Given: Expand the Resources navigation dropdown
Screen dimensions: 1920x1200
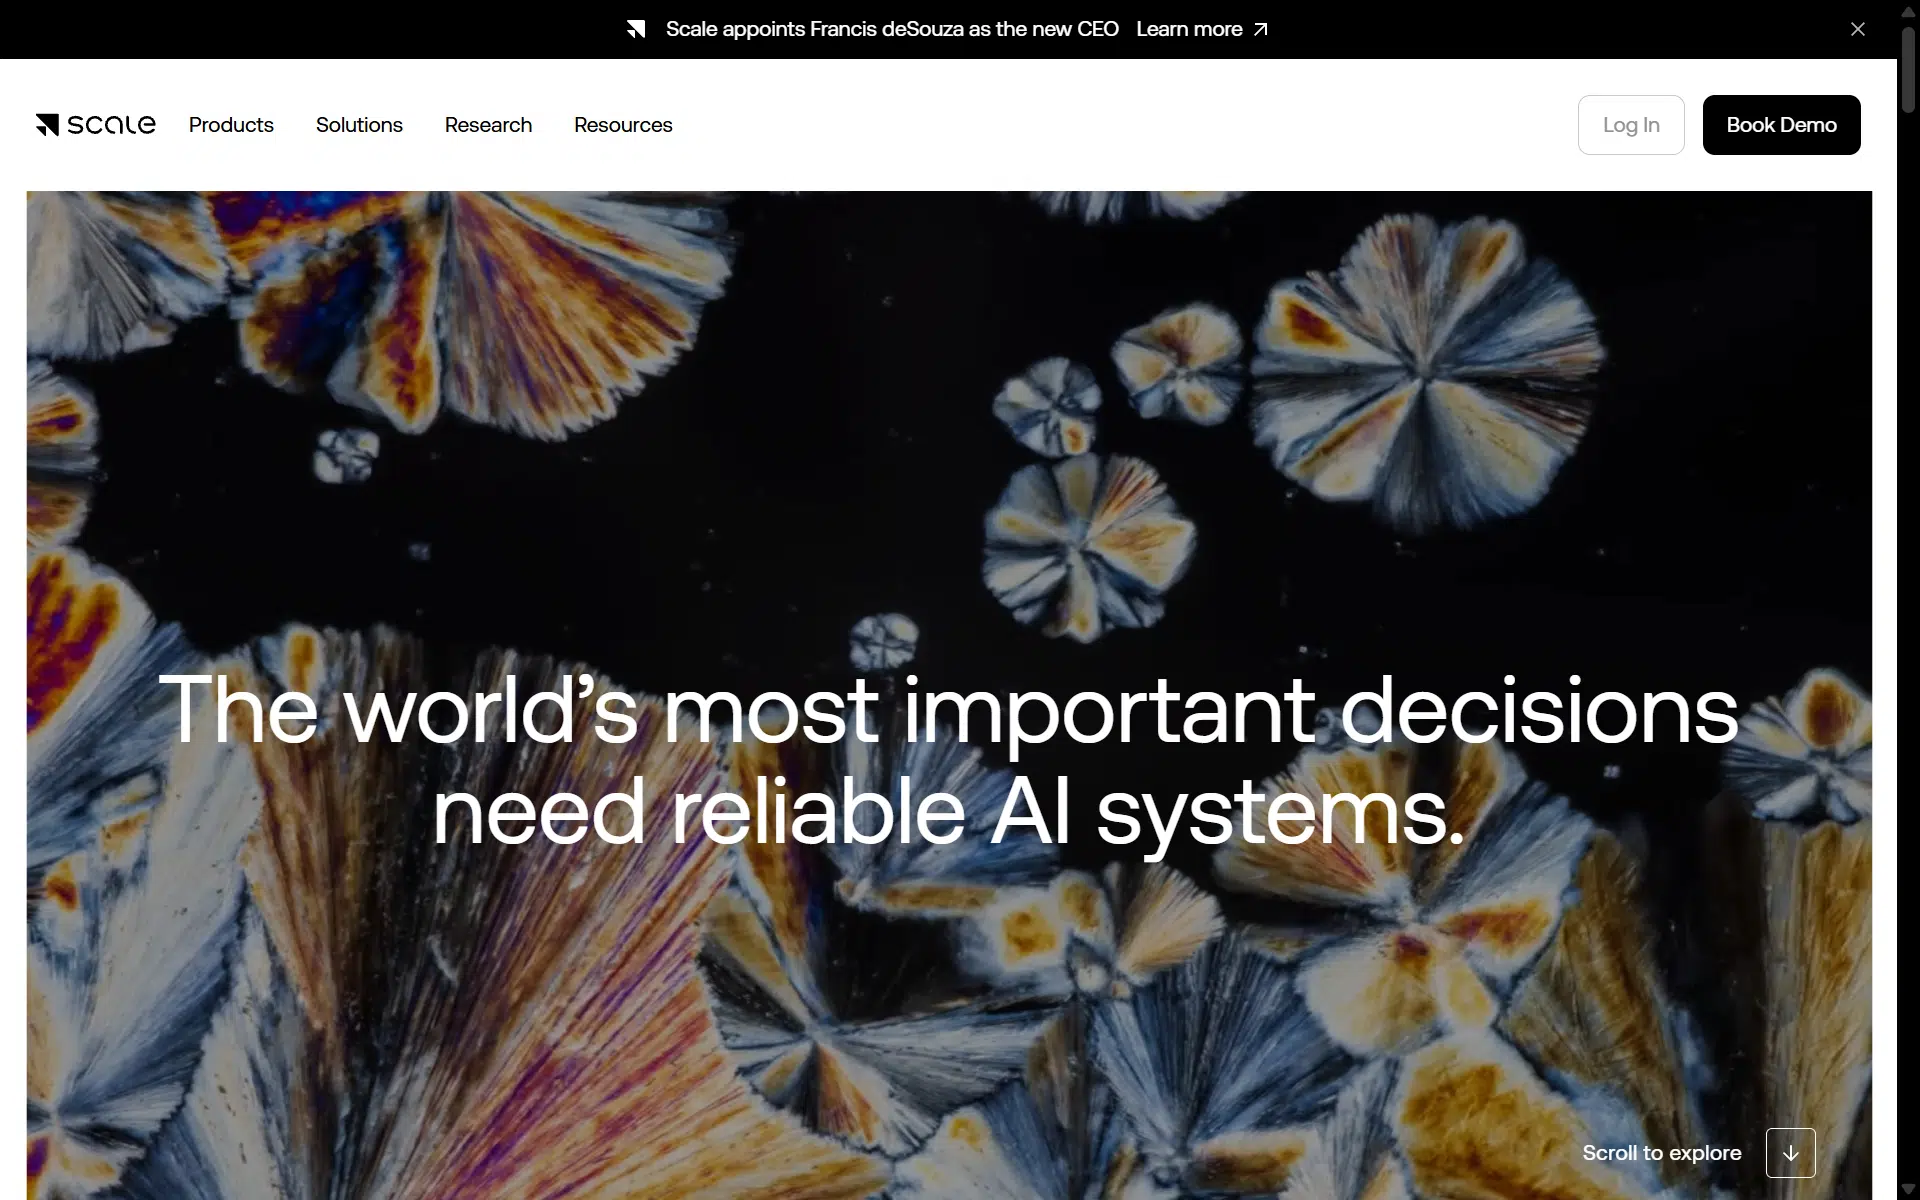Looking at the screenshot, I should (623, 125).
